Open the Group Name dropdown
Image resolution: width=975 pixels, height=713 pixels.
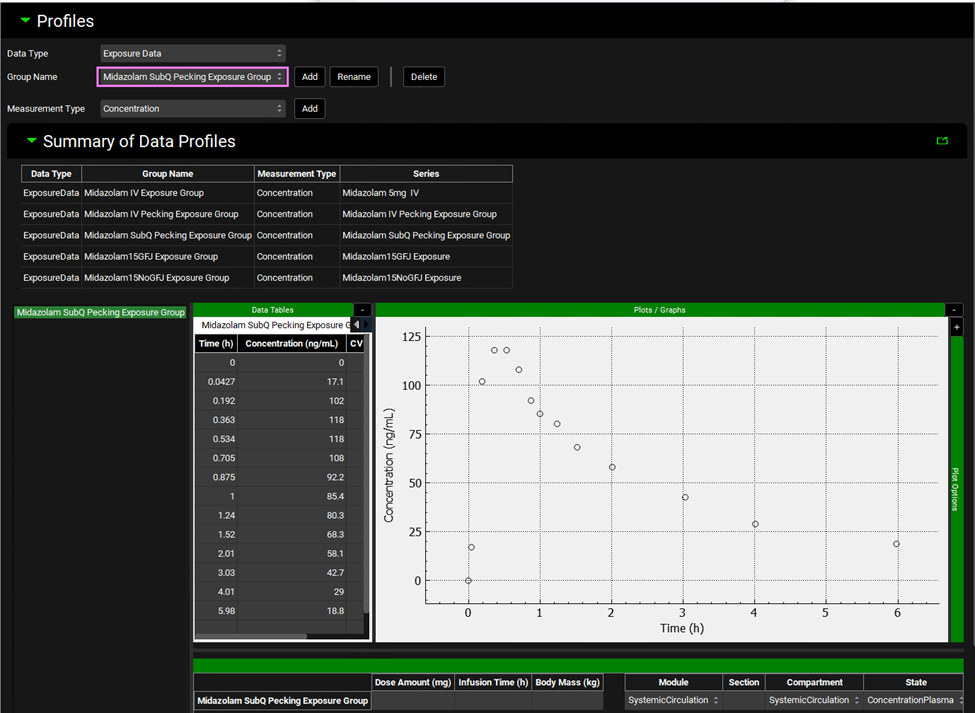193,77
